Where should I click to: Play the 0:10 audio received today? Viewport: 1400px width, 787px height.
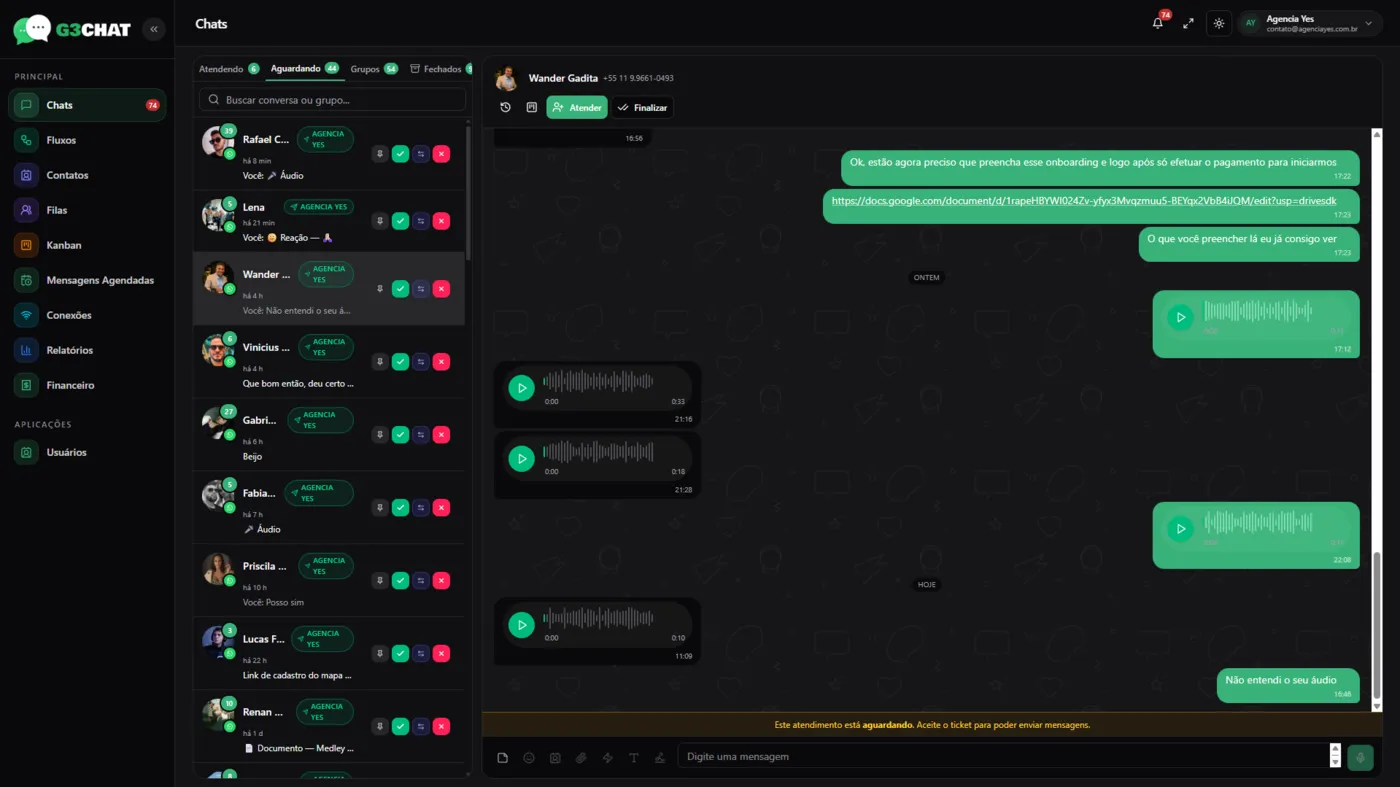521,625
